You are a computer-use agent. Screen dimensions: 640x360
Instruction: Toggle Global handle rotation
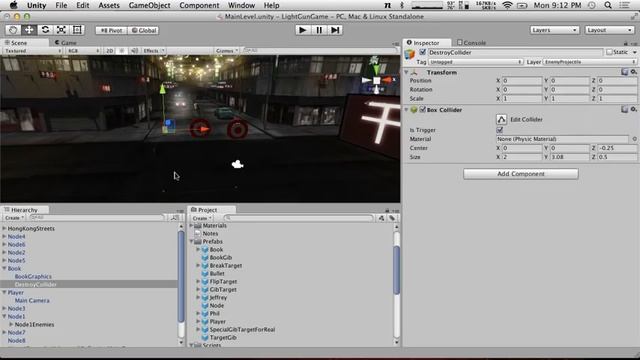(143, 30)
